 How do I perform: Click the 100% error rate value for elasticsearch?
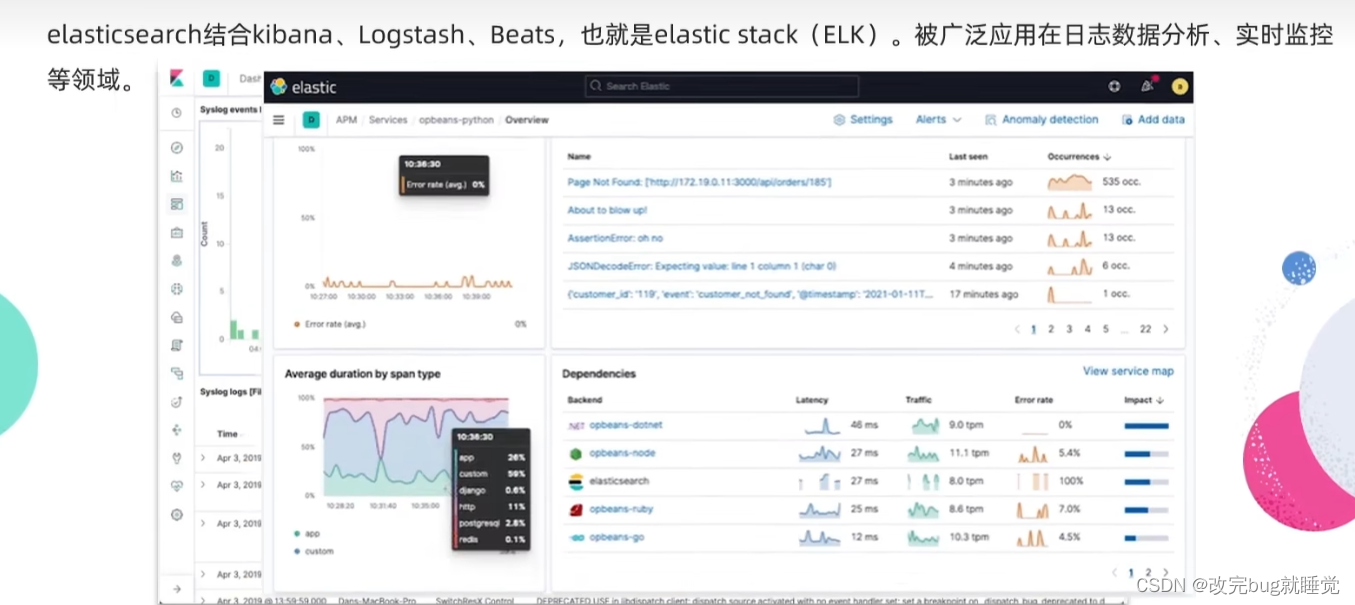coord(1071,481)
